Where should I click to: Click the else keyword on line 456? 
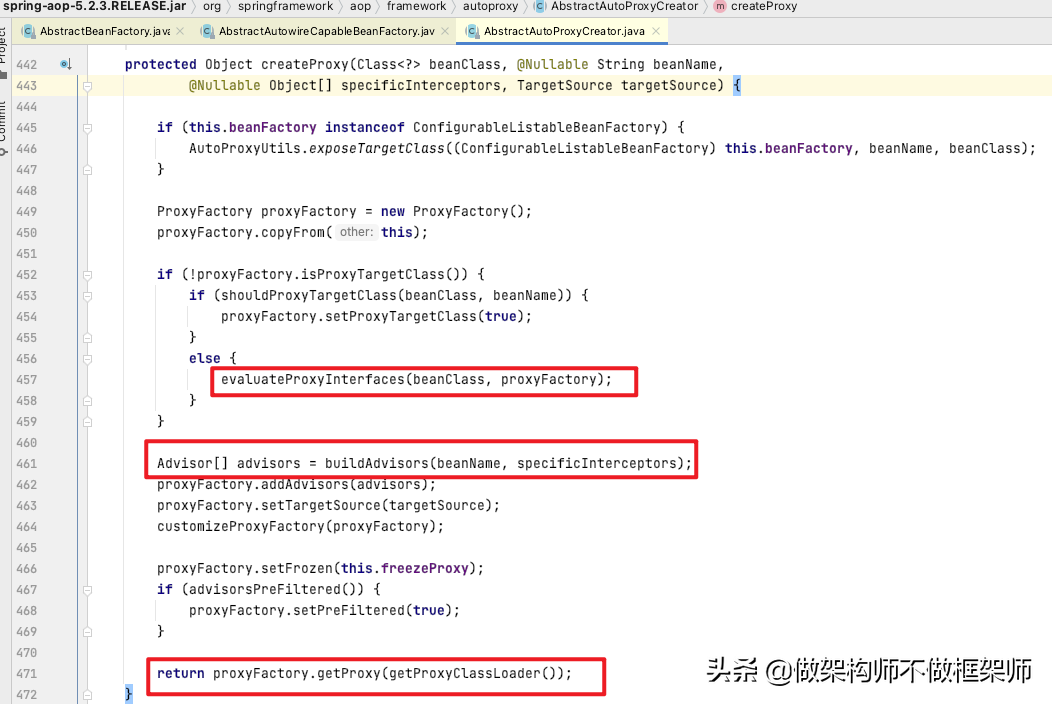pyautogui.click(x=205, y=358)
